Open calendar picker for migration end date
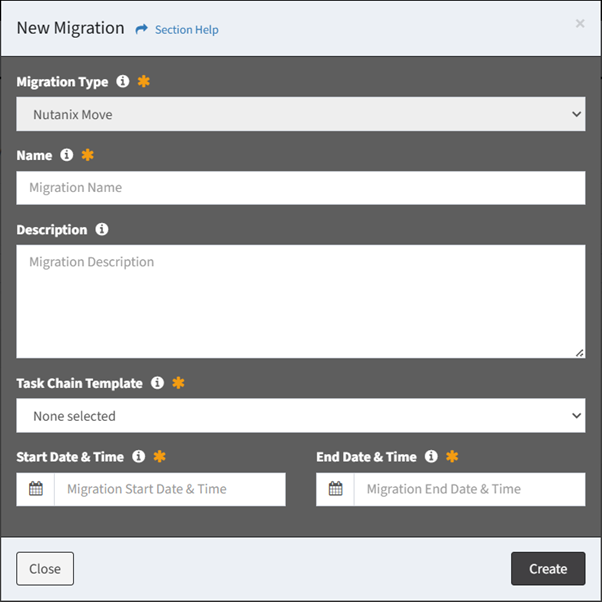 click(x=335, y=489)
